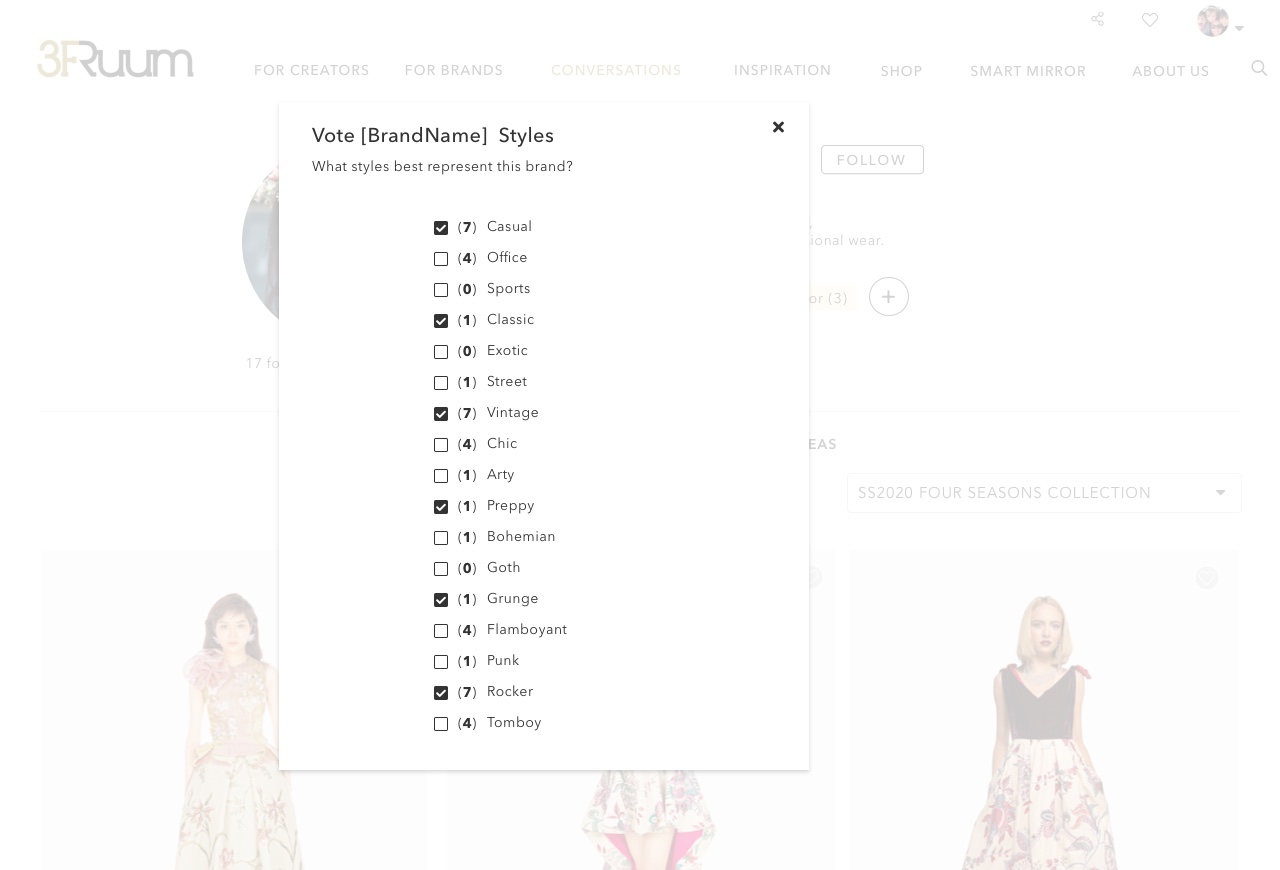This screenshot has height=870, width=1280.
Task: Open the right black-top dress product image
Action: (1044, 710)
